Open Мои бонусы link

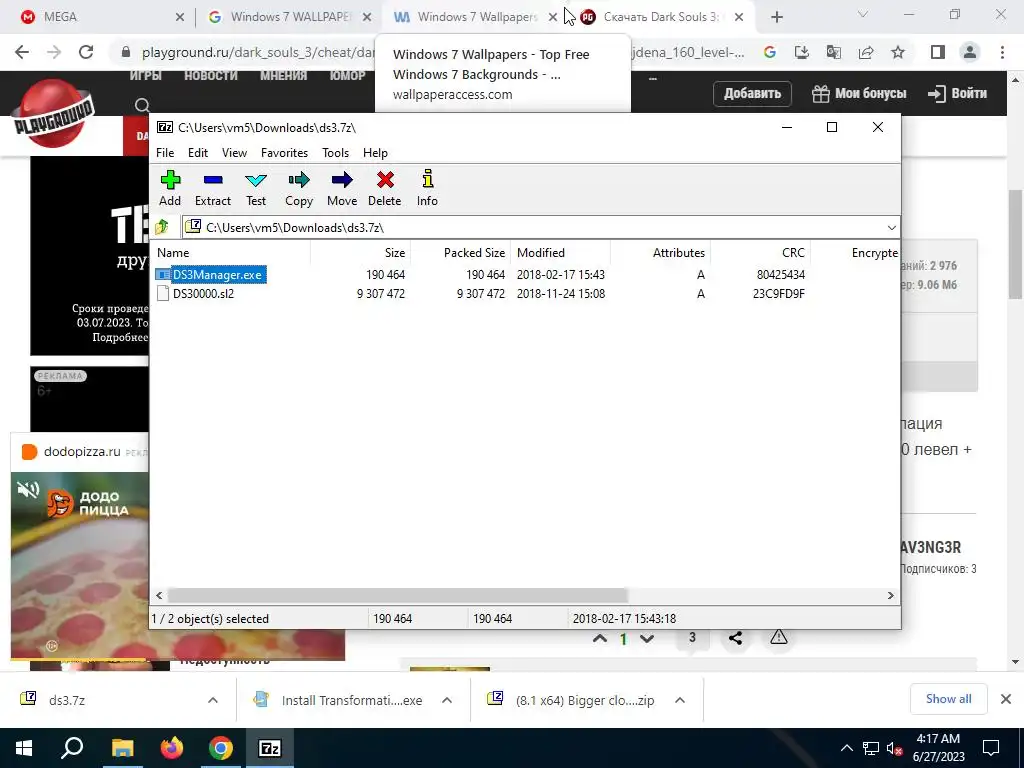pos(859,93)
